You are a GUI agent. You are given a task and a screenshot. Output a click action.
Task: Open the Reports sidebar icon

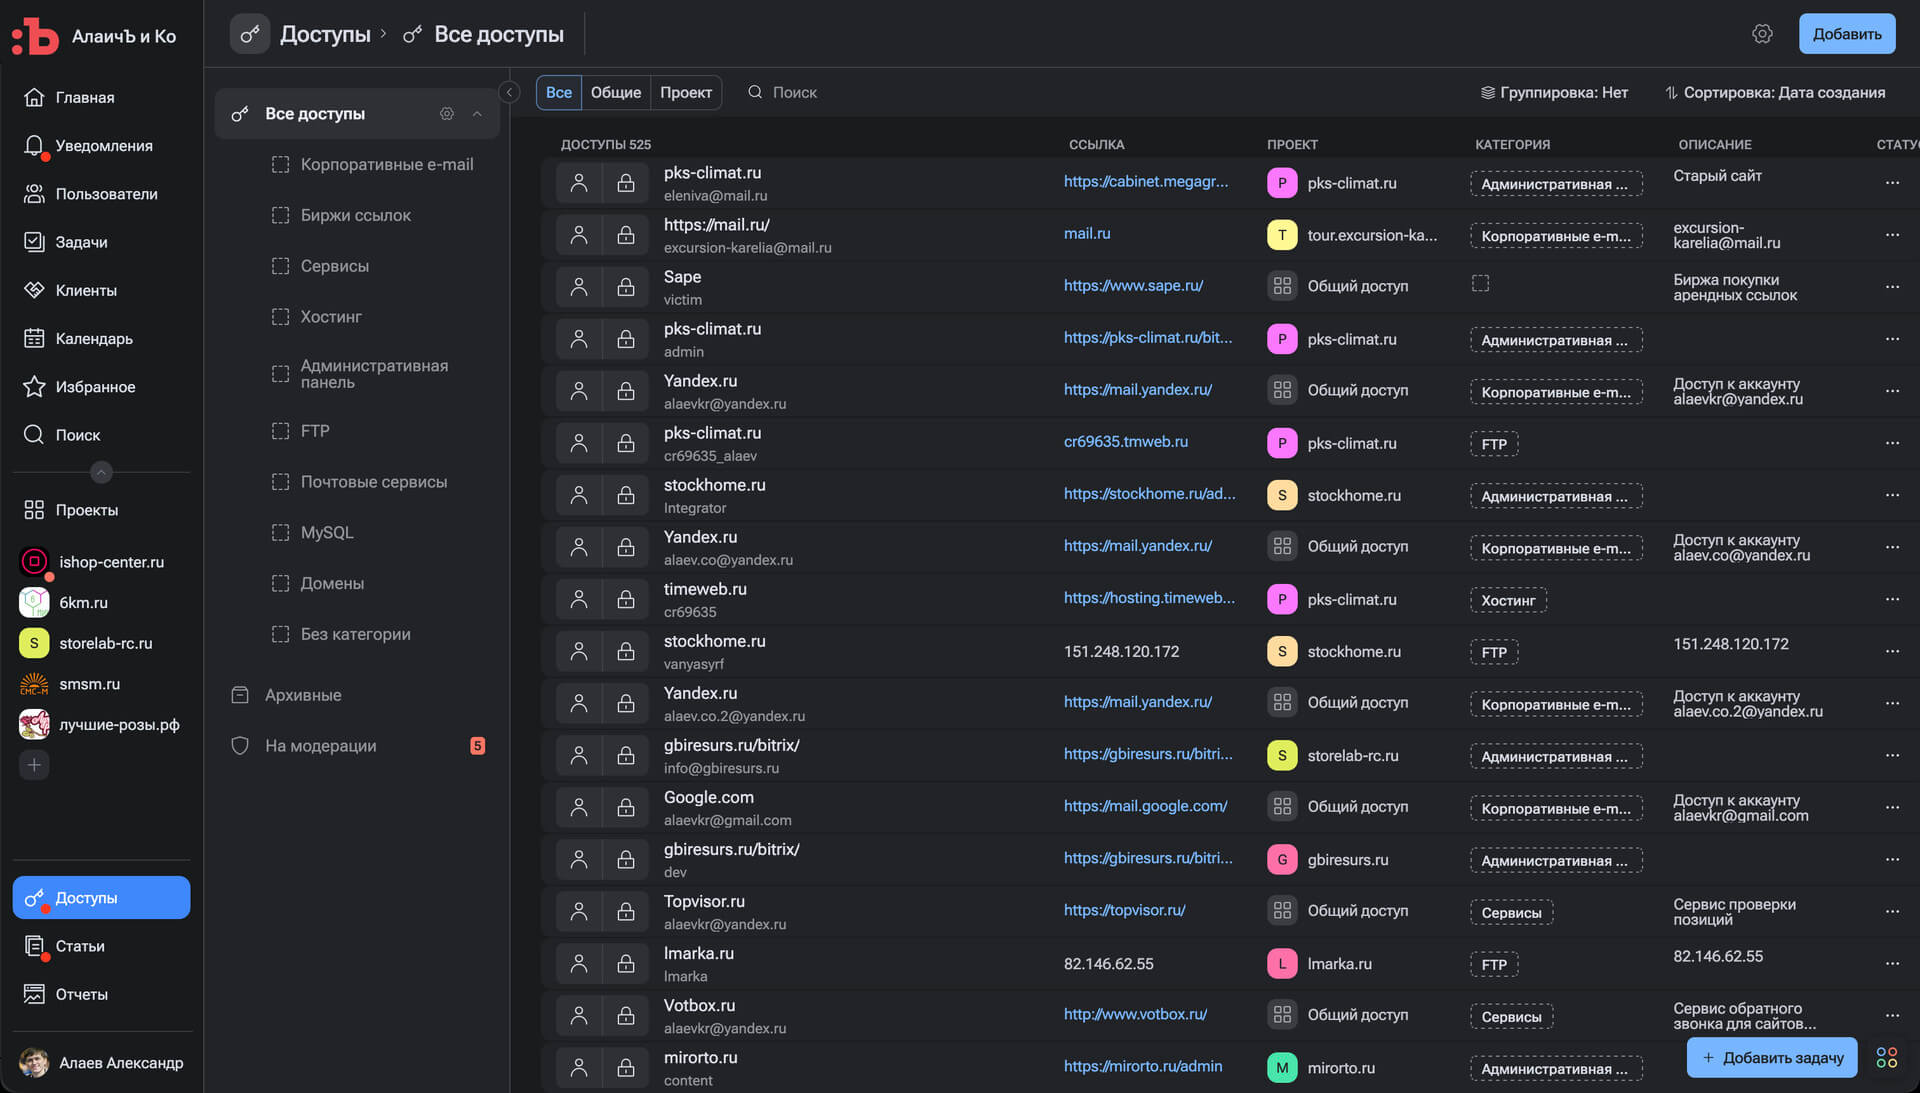coord(34,994)
